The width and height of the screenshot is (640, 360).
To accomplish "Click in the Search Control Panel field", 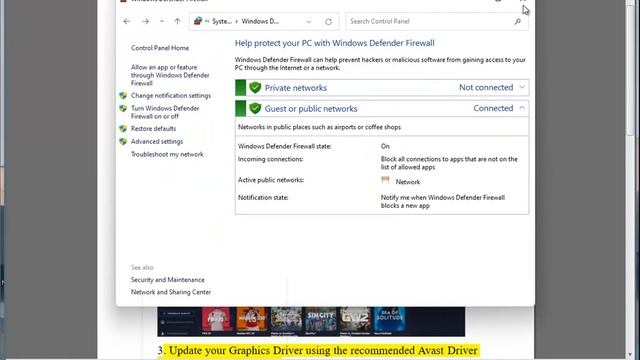I will click(437, 22).
